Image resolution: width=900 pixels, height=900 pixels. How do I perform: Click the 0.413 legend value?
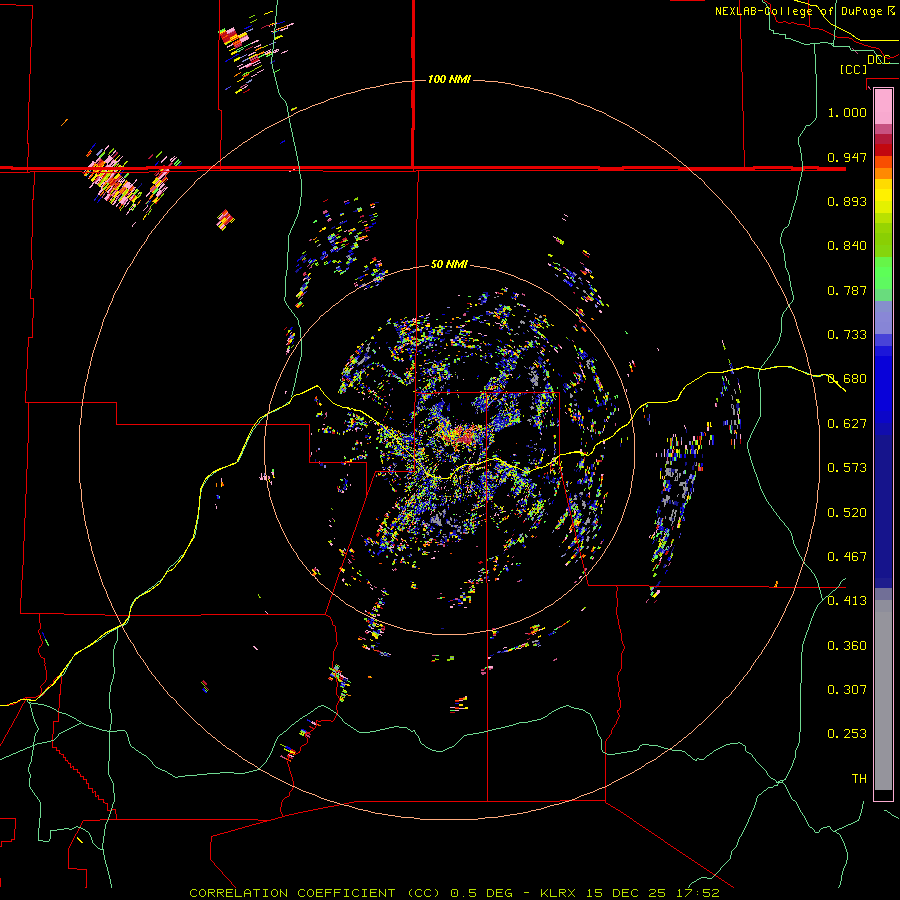[x=847, y=601]
